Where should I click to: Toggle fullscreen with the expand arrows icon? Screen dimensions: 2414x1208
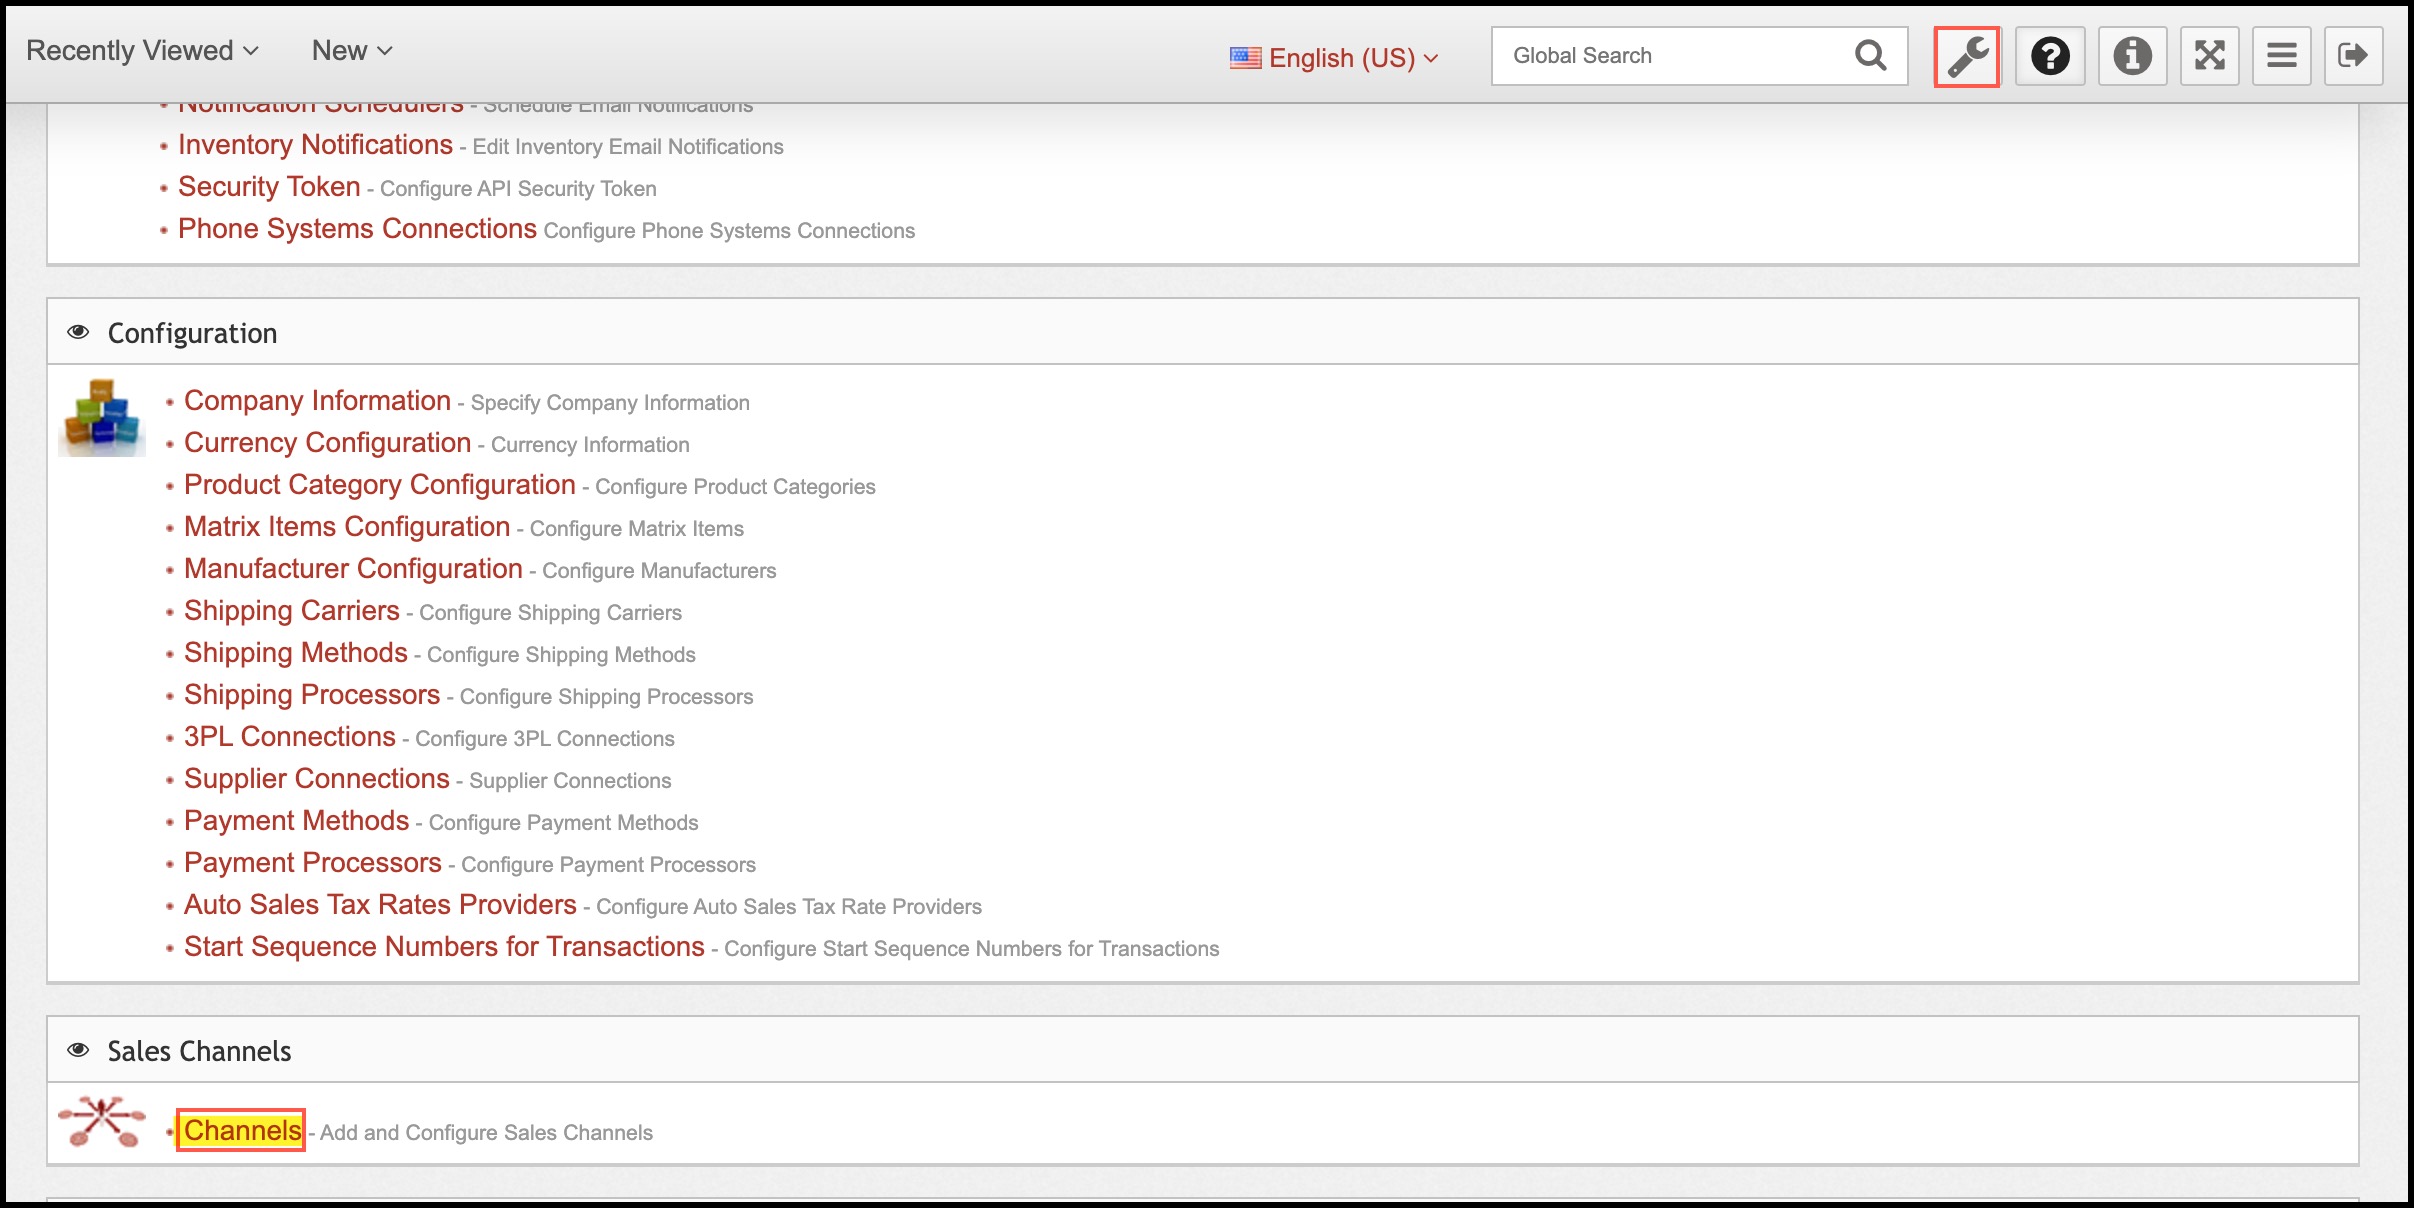[x=2209, y=56]
